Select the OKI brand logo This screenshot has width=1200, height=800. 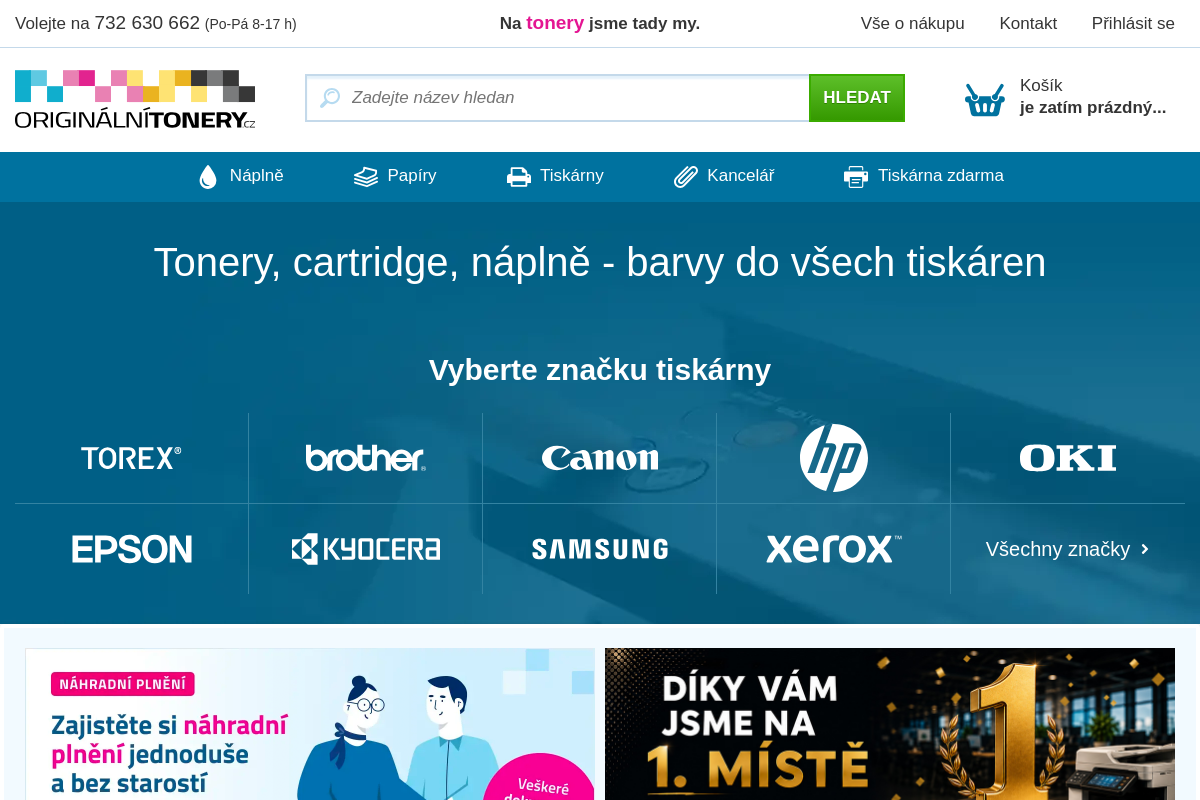(x=1068, y=458)
